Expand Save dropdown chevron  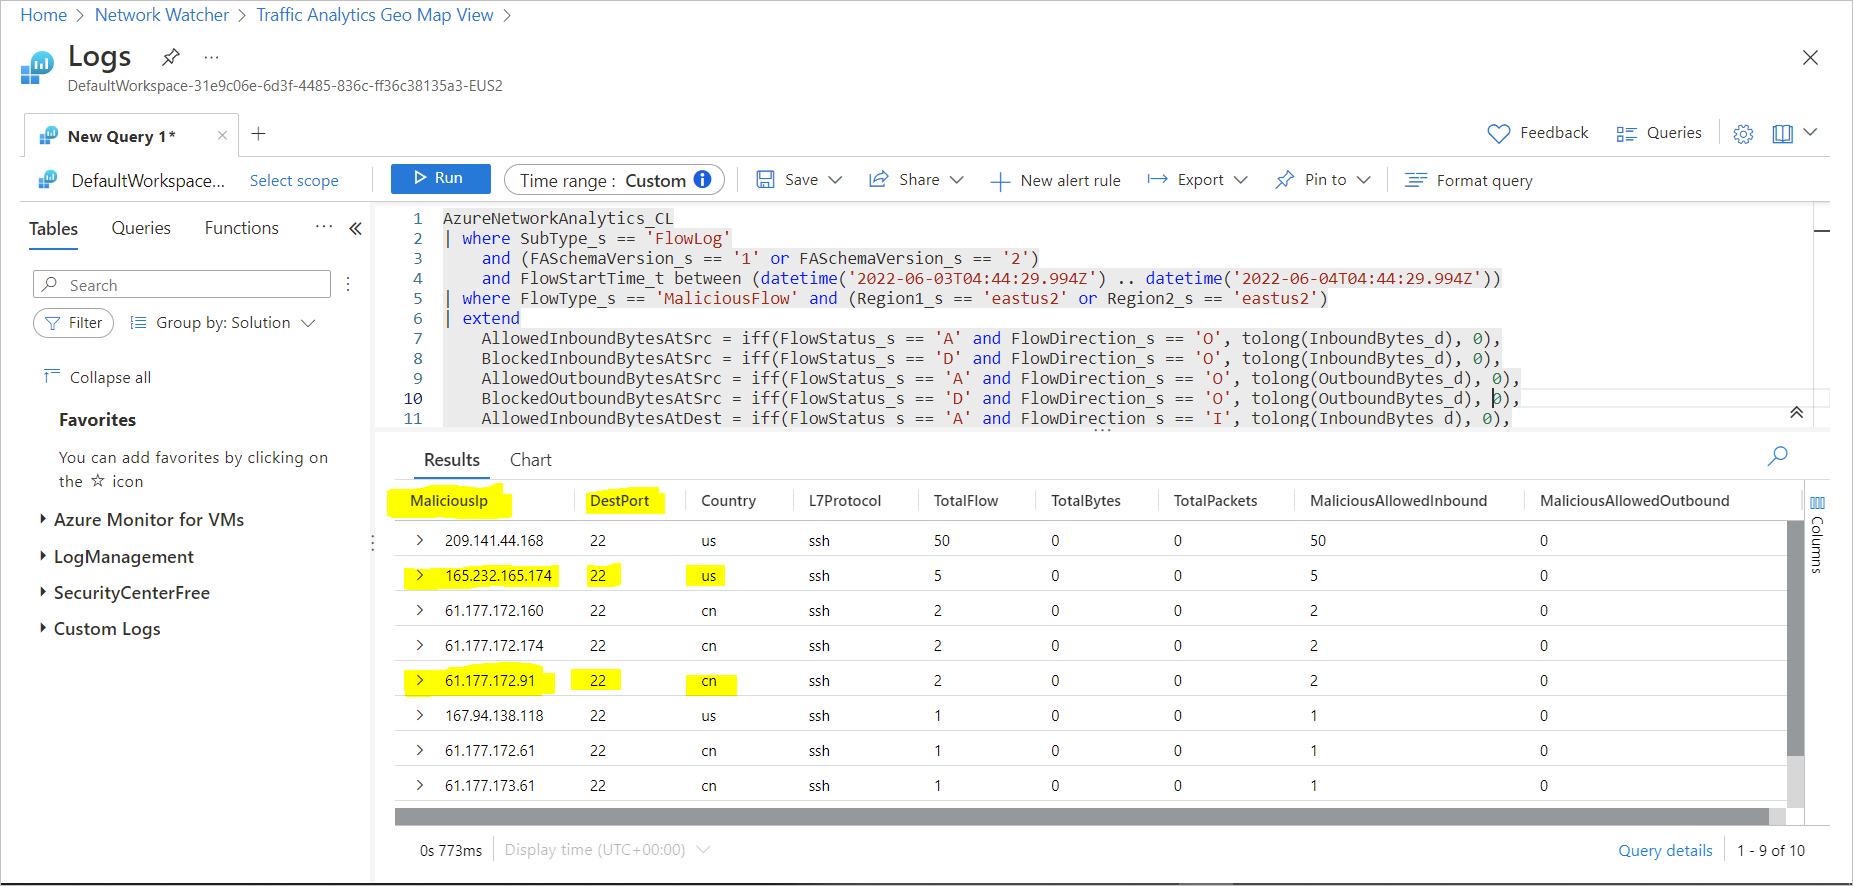pos(835,180)
